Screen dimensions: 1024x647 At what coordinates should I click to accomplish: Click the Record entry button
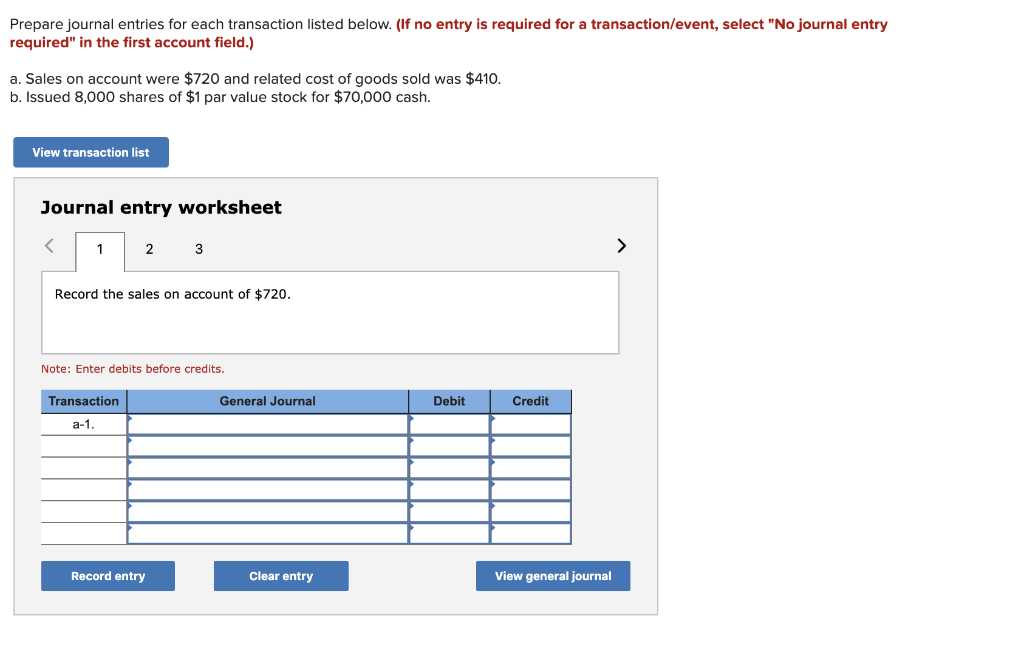click(x=107, y=576)
